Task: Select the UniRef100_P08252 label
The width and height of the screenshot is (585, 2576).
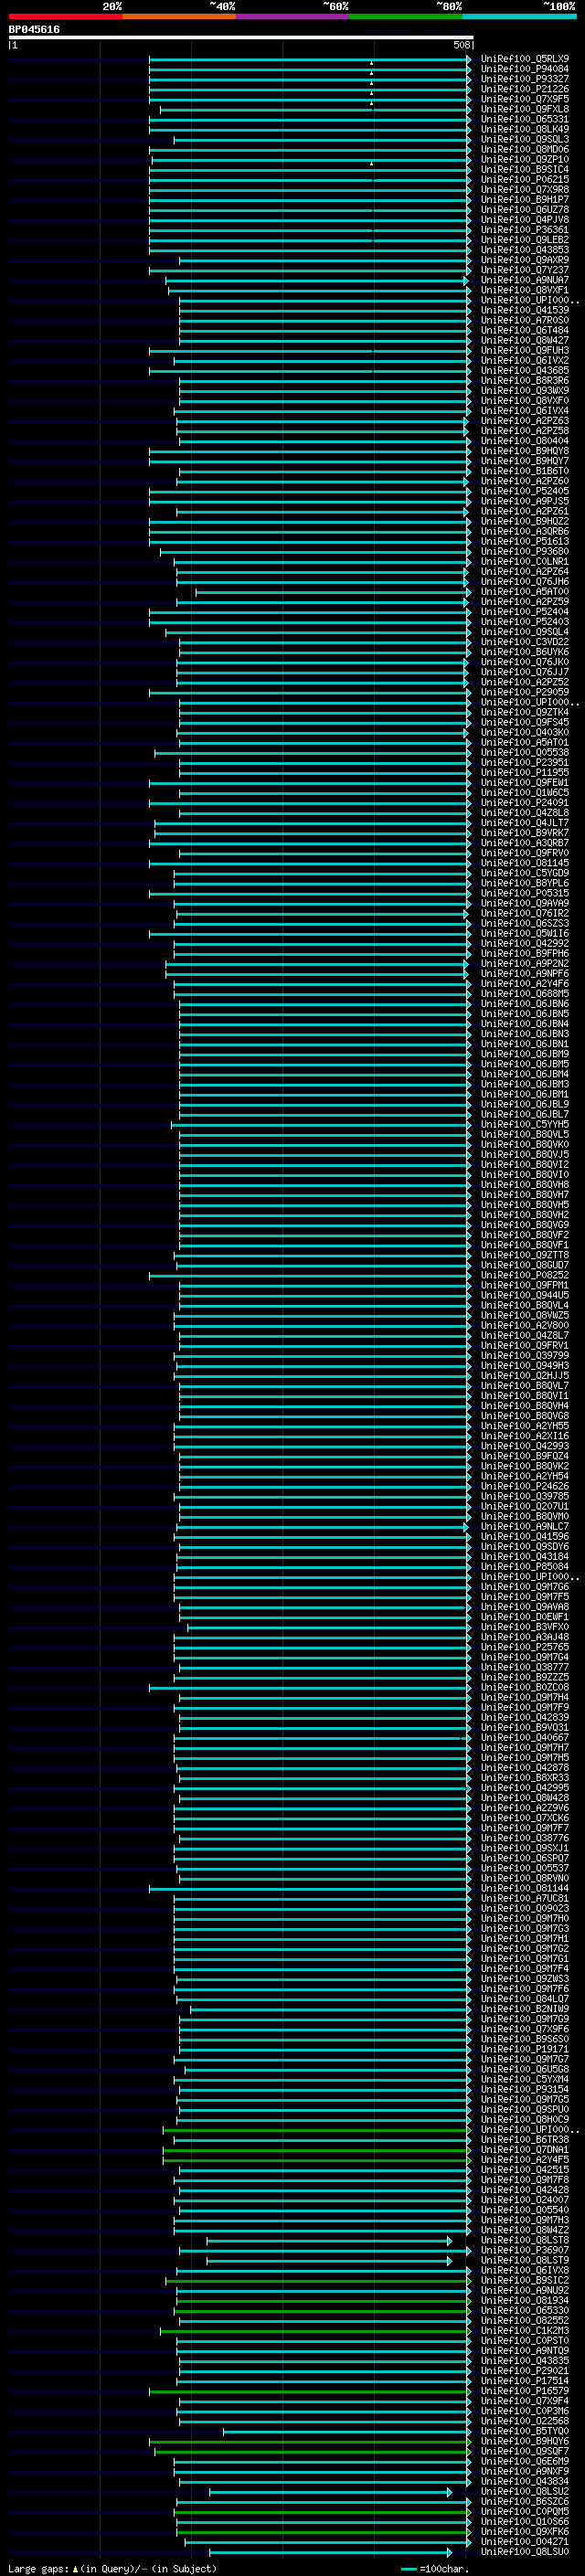Action: click(525, 1275)
